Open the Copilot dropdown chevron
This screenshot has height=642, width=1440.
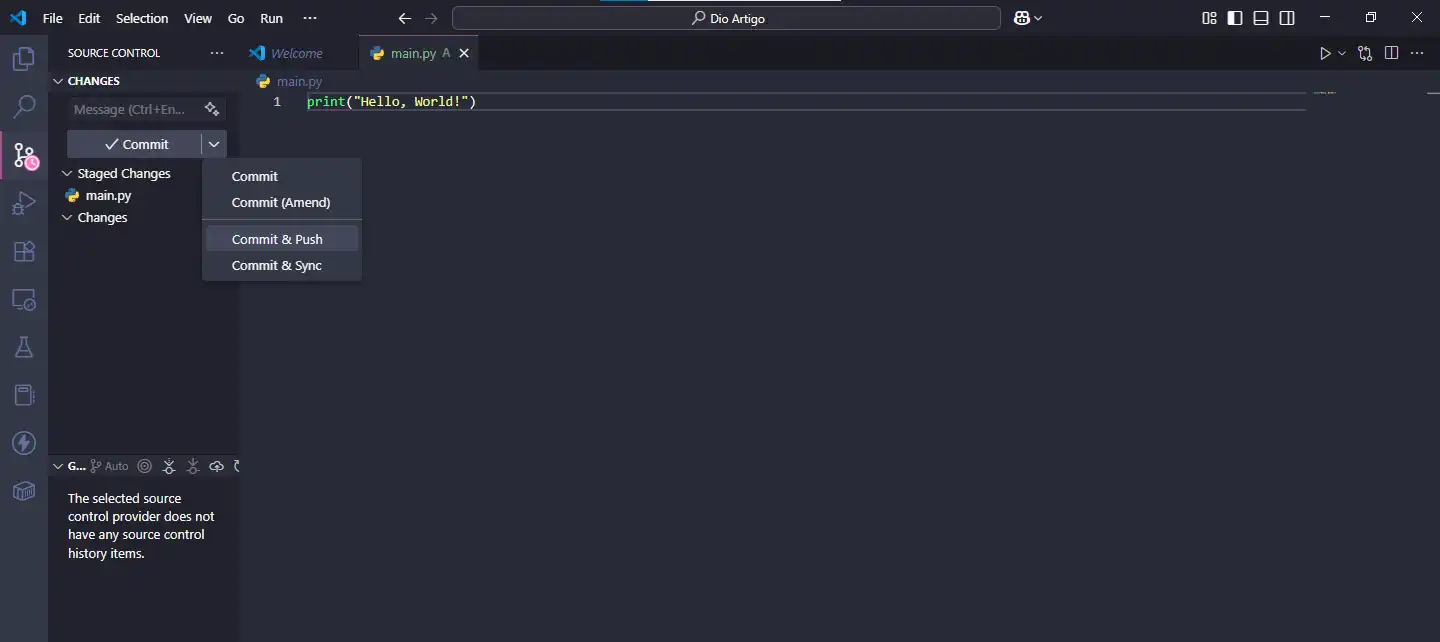click(1038, 18)
